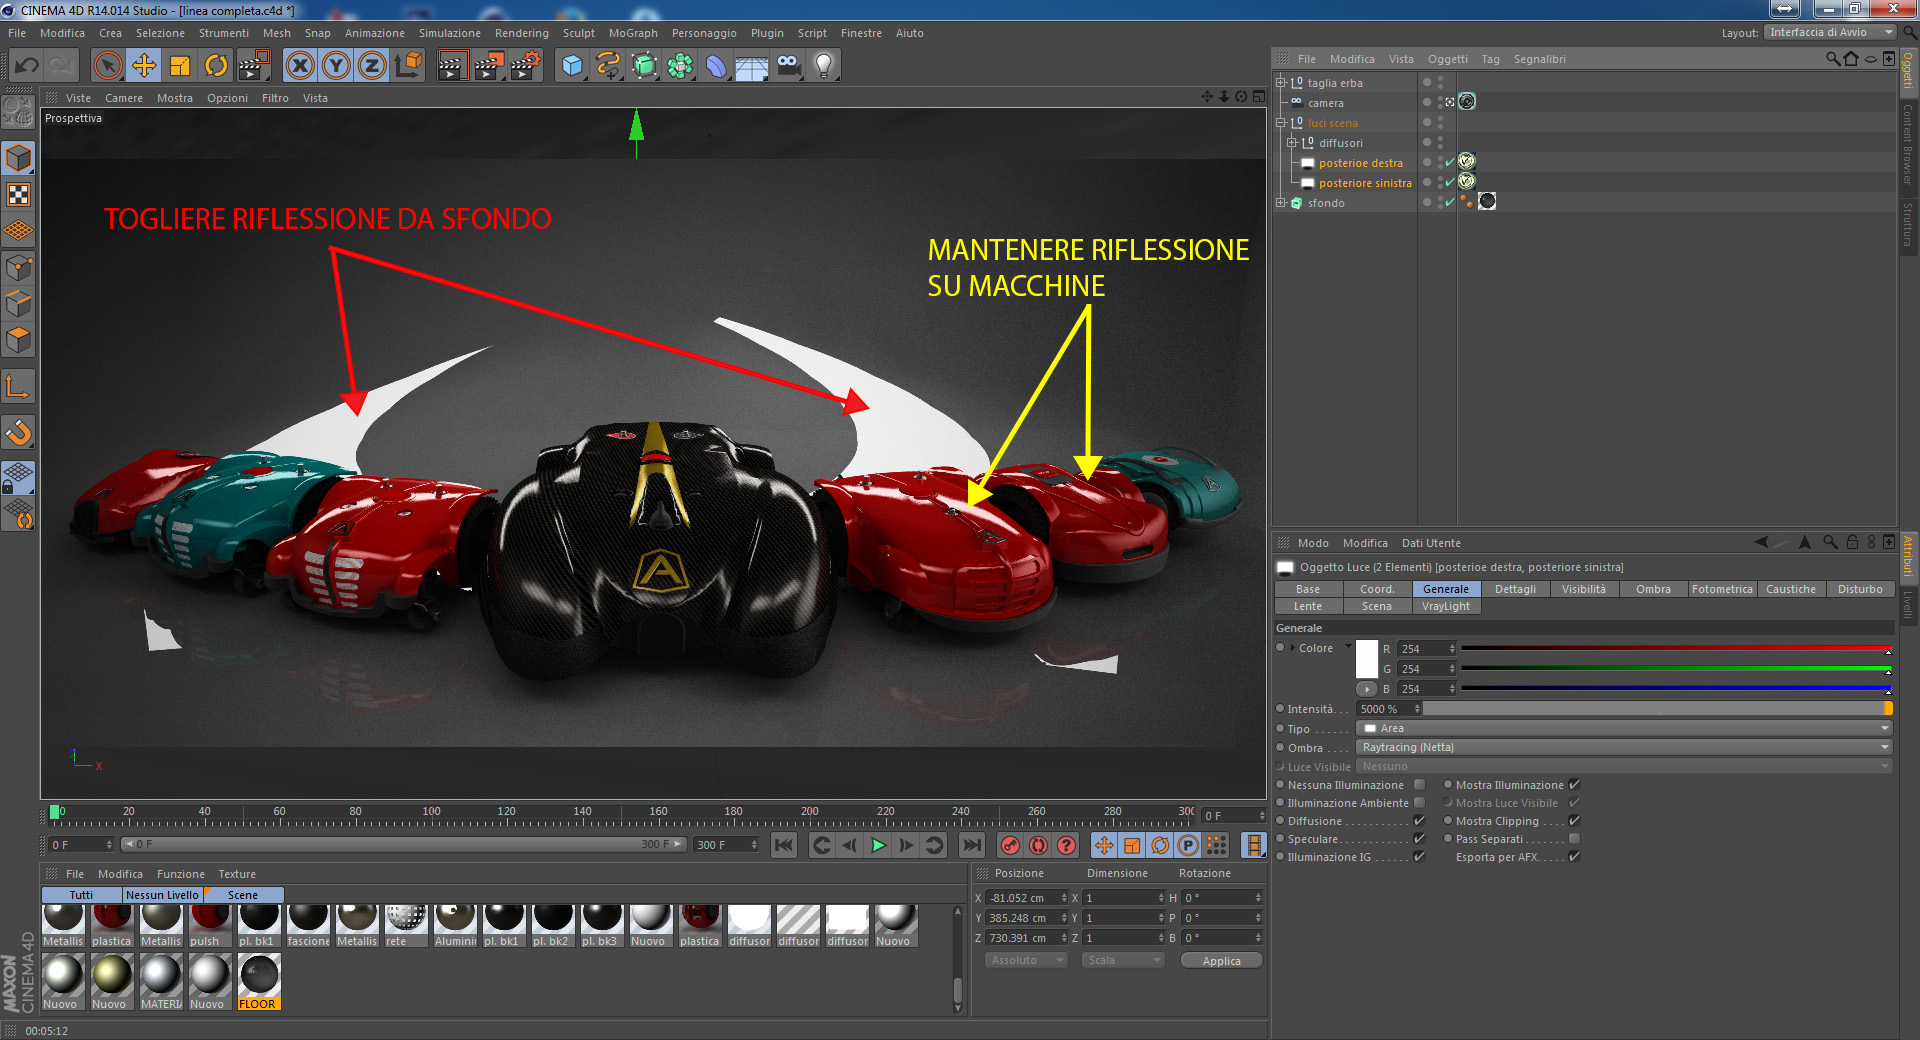Play the animation forward

tap(878, 845)
